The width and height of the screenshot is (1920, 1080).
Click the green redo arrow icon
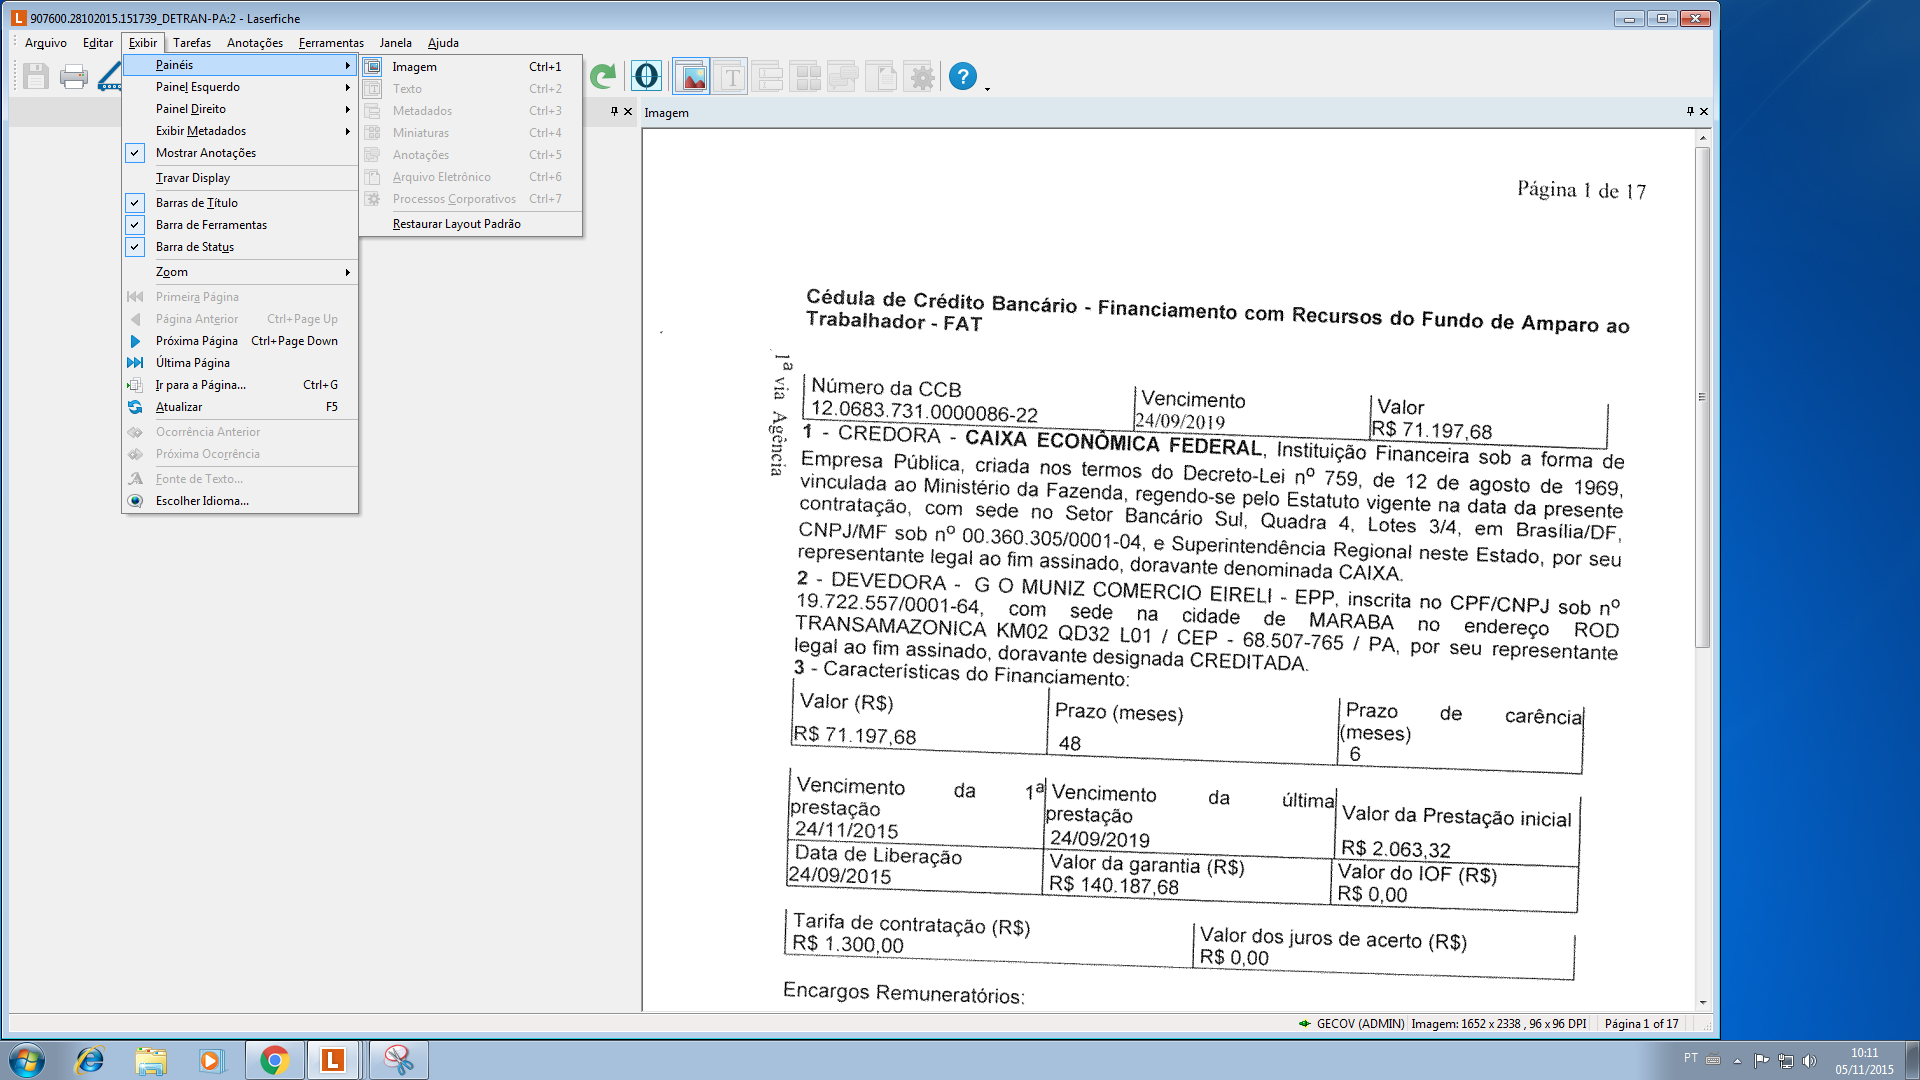click(602, 77)
